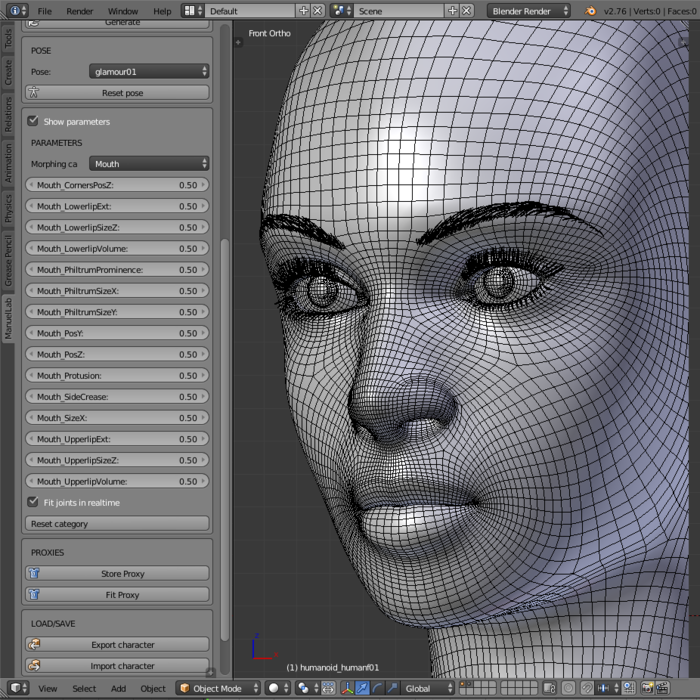
Task: Open the Pose glamour01 dropdown
Action: pos(148,72)
